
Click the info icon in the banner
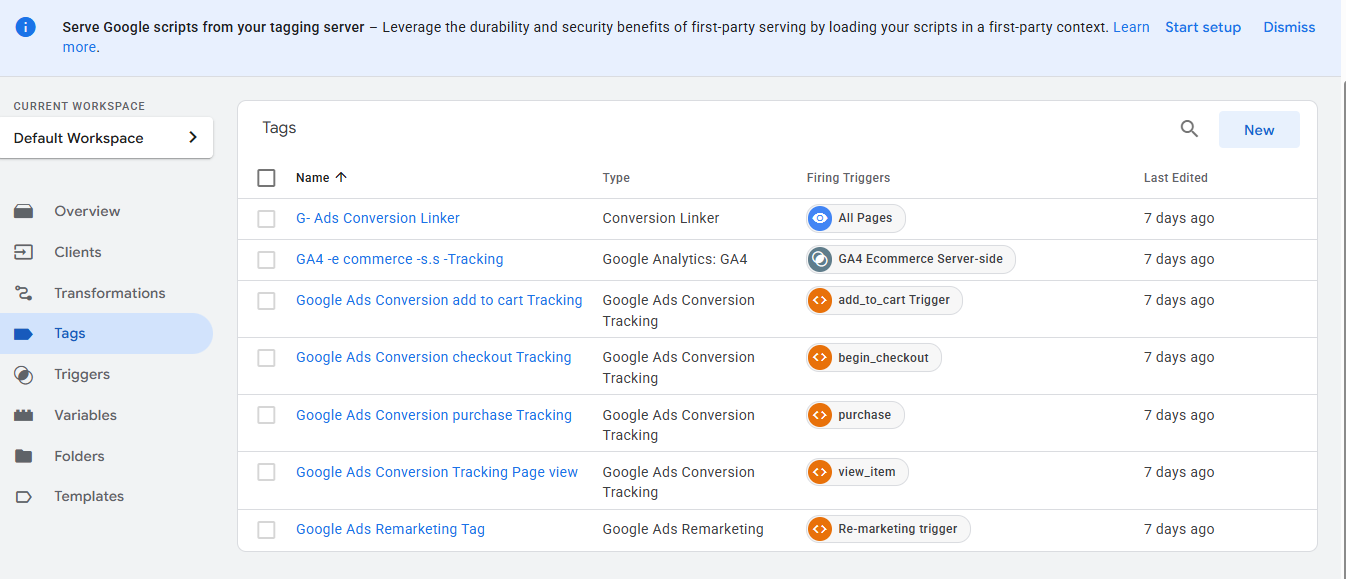click(26, 27)
